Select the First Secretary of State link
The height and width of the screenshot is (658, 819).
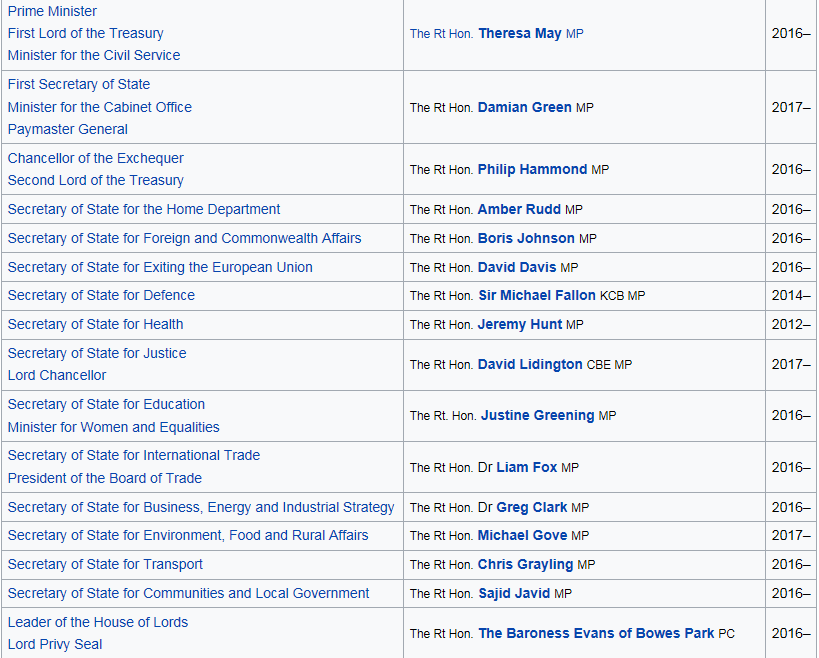(x=78, y=84)
